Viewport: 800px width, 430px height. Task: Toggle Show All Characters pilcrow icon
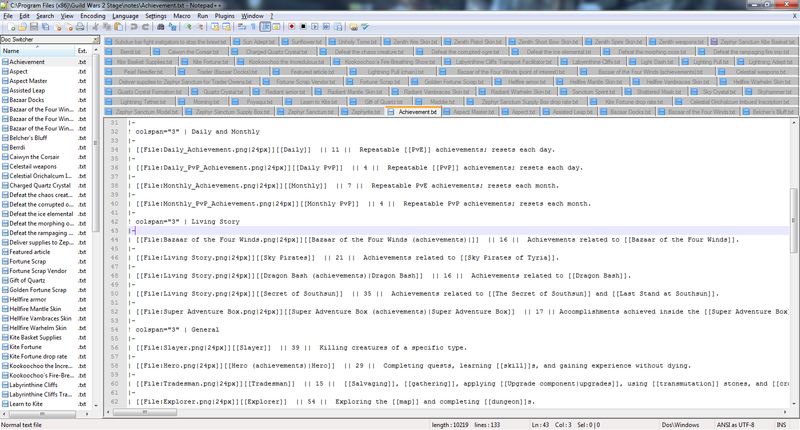pos(254,27)
